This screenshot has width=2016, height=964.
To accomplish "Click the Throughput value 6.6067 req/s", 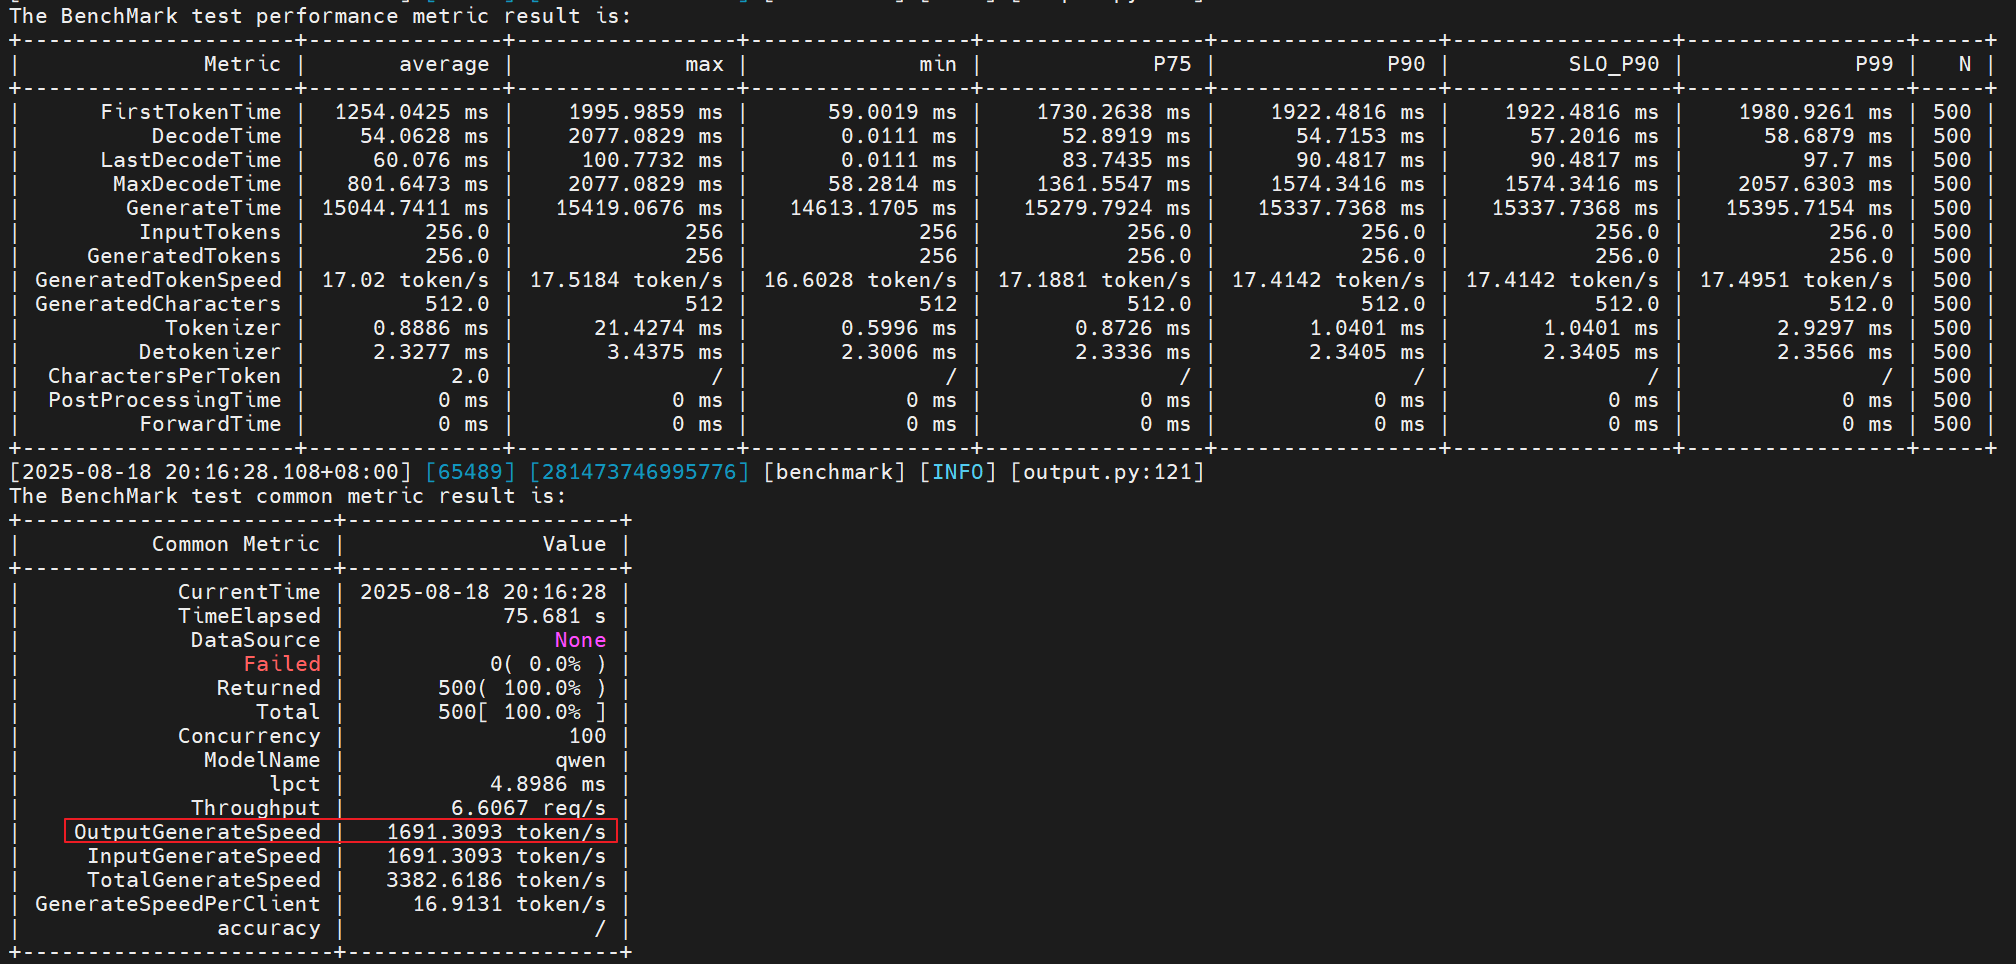I will click(528, 808).
